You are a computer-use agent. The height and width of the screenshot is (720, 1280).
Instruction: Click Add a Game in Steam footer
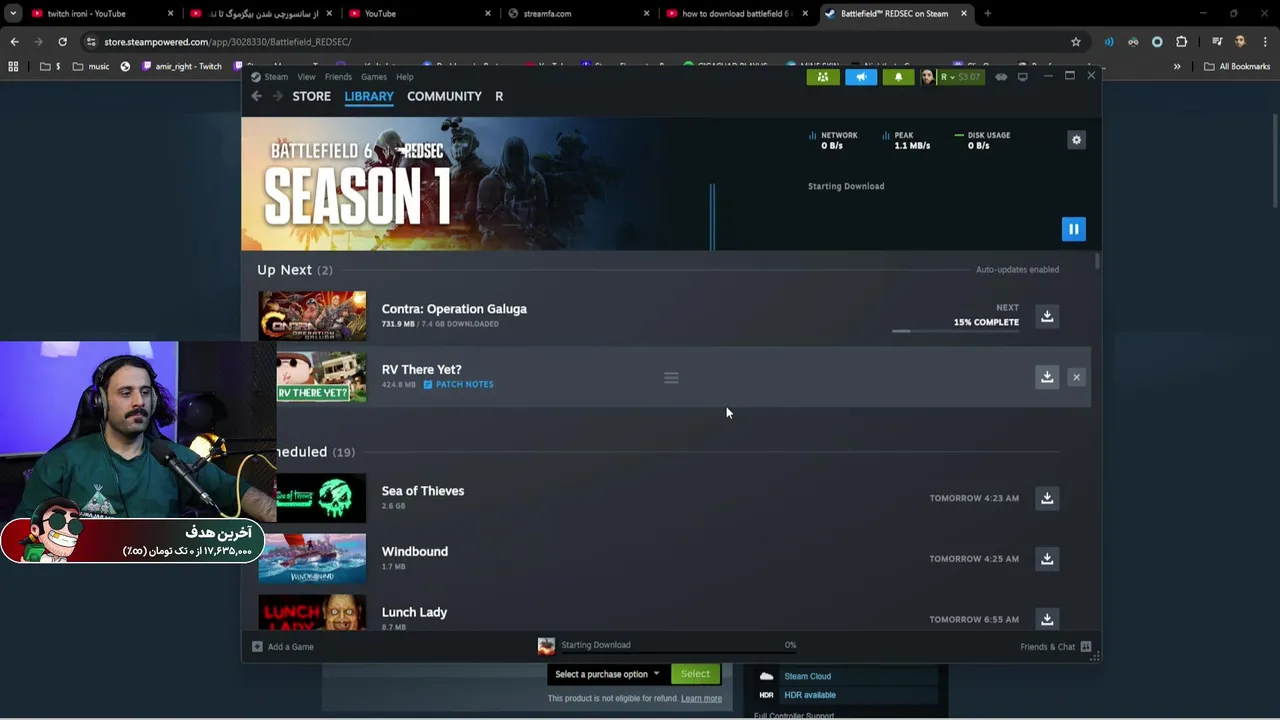pos(283,647)
